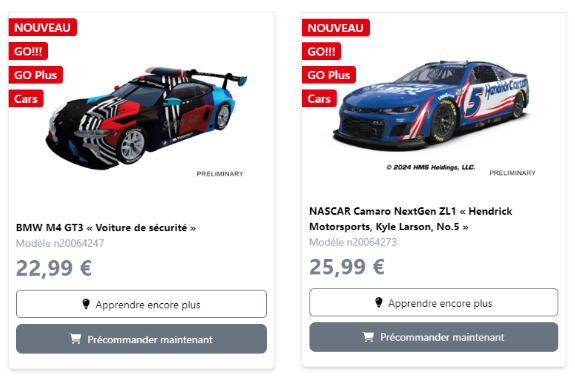Click the lightbulb icon under NASCAR Camaro
The width and height of the screenshot is (575, 376).
tap(379, 303)
